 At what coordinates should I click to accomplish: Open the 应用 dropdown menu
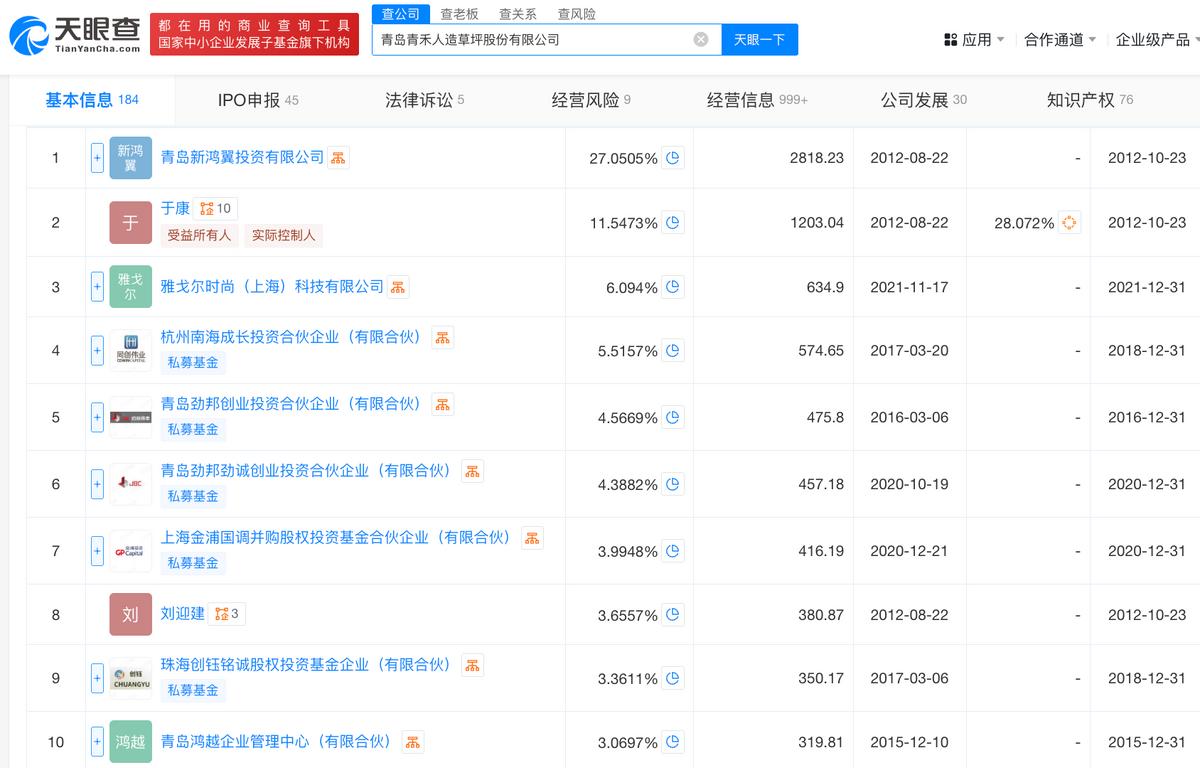tap(974, 39)
